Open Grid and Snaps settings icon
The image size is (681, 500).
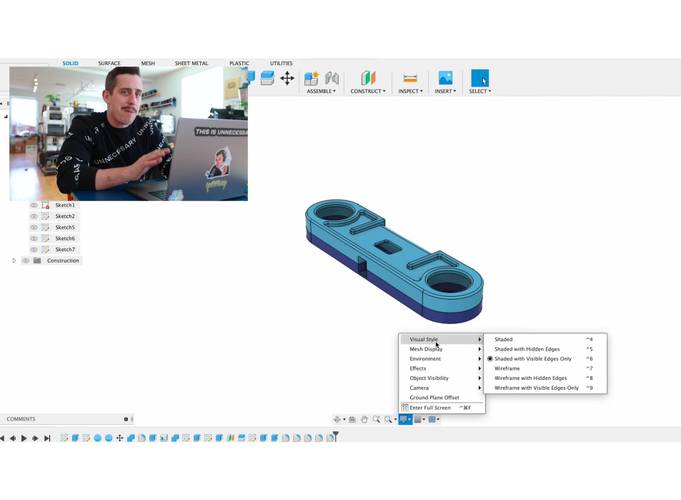[x=418, y=419]
